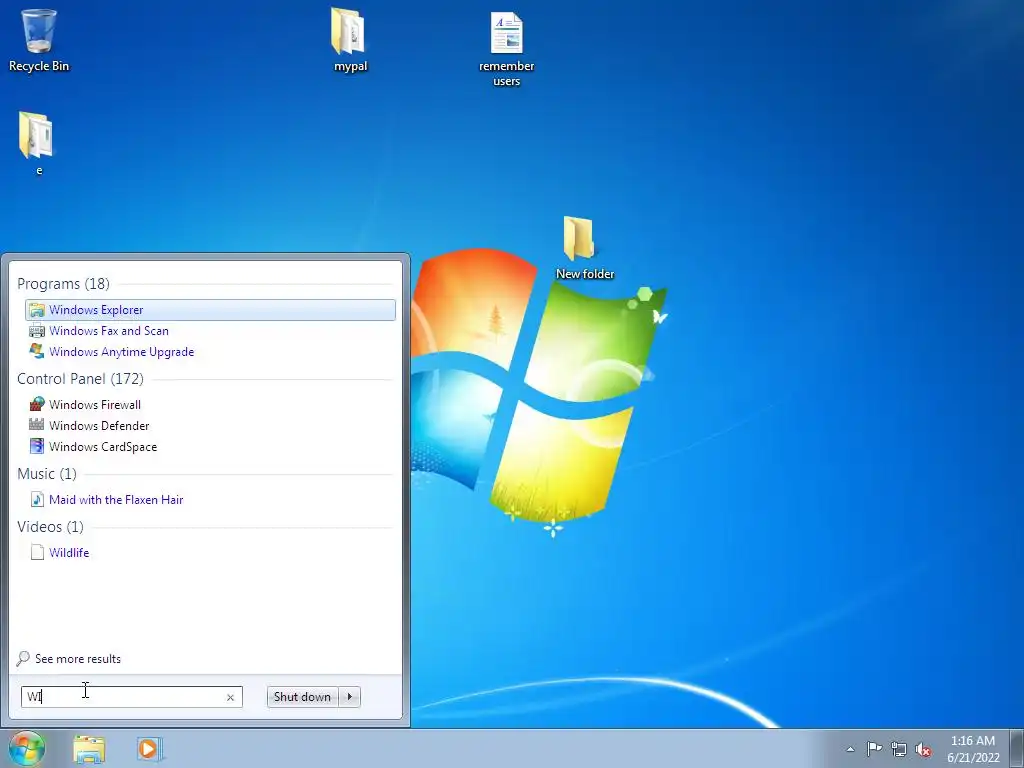1024x768 pixels.
Task: Expand the Shut down options arrow
Action: click(x=349, y=697)
